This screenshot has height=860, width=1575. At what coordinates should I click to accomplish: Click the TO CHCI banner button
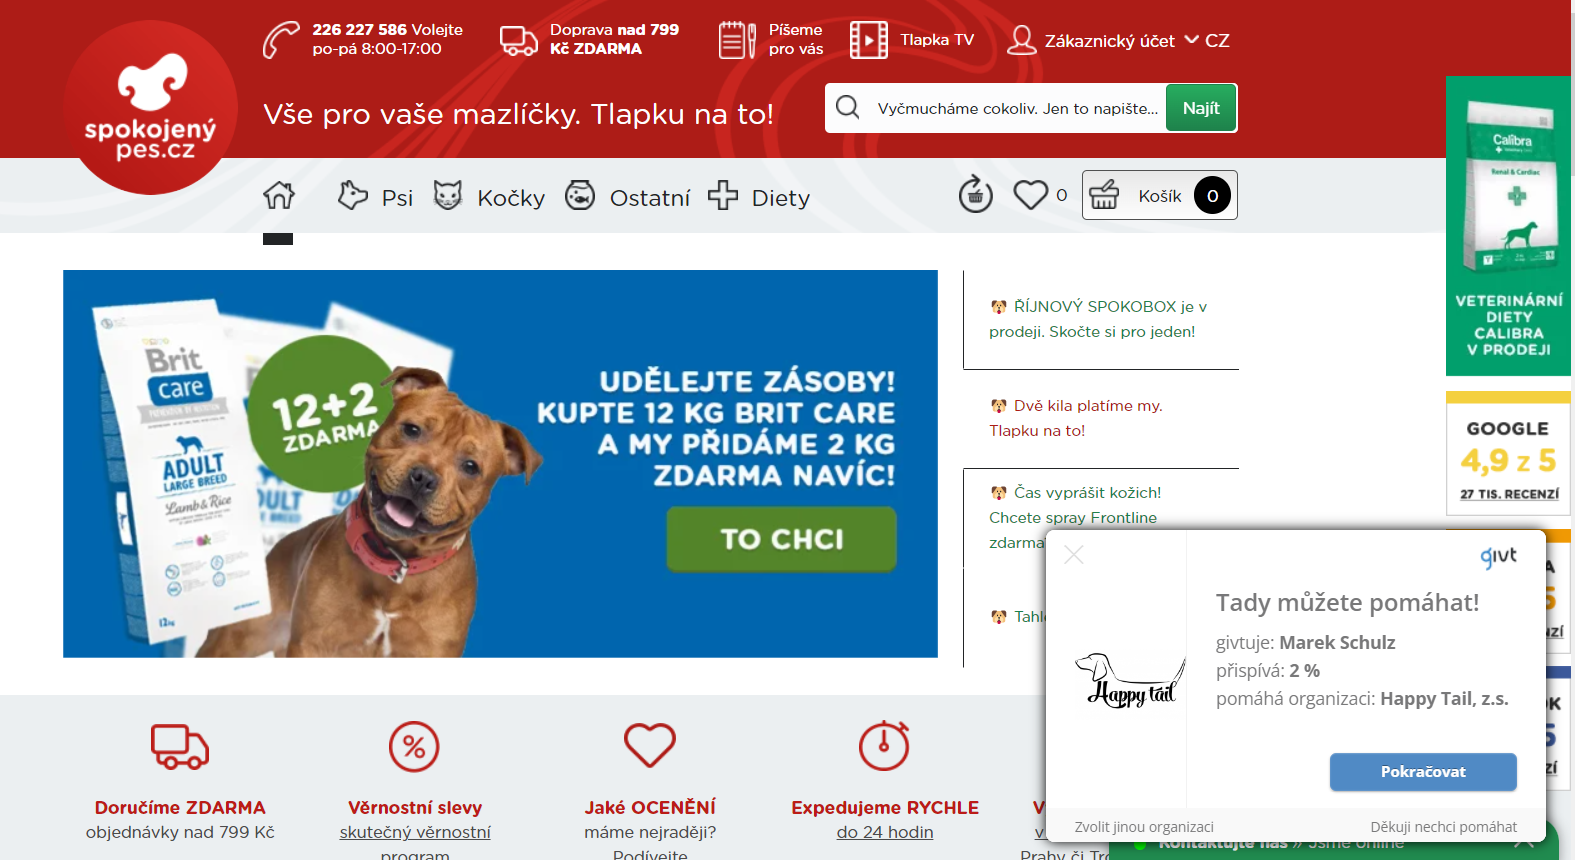coord(782,539)
